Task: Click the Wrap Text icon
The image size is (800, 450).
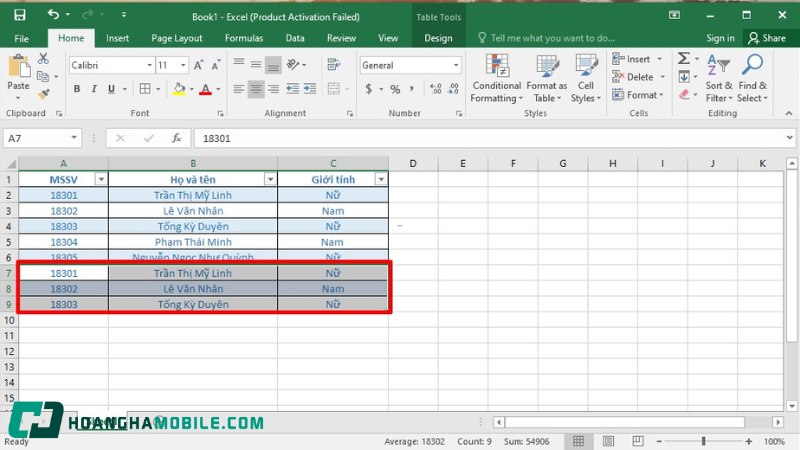Action: pos(334,64)
